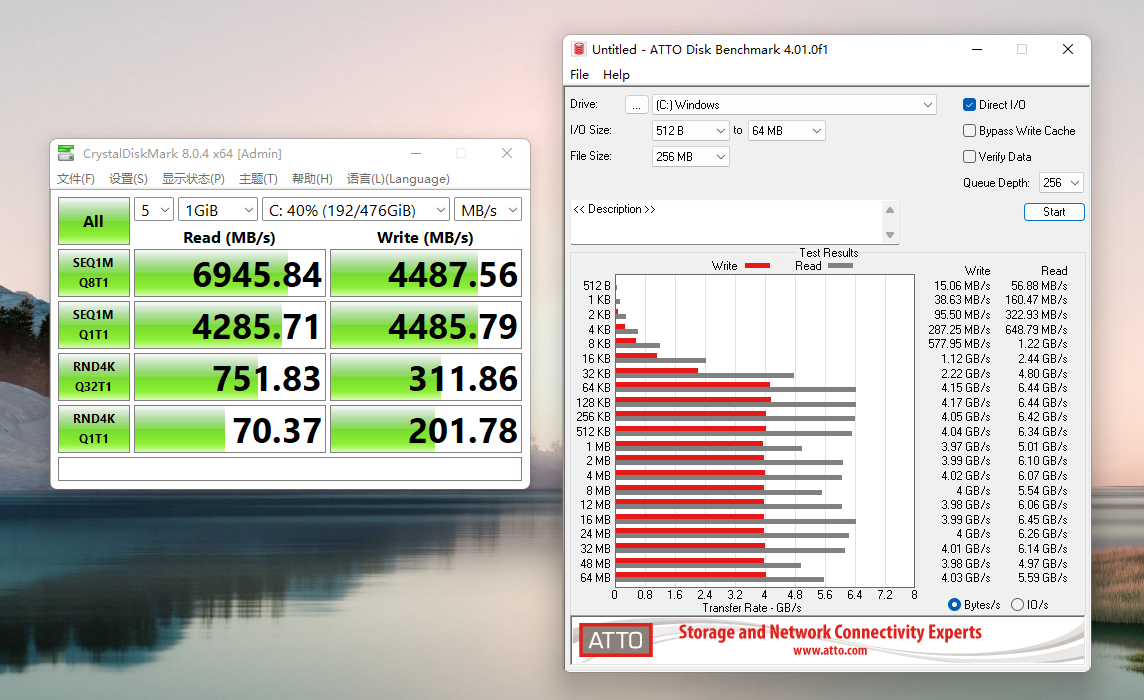Click the CrystalDiskMark app icon in title bar
1144x700 pixels.
(x=66, y=153)
